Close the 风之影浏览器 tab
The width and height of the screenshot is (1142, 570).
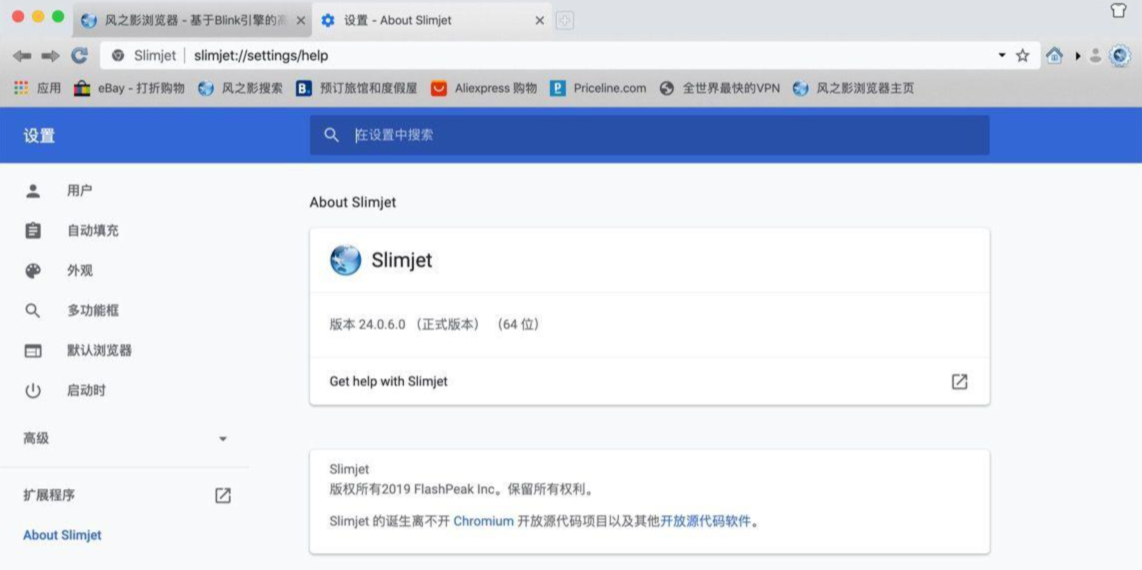[x=300, y=21]
